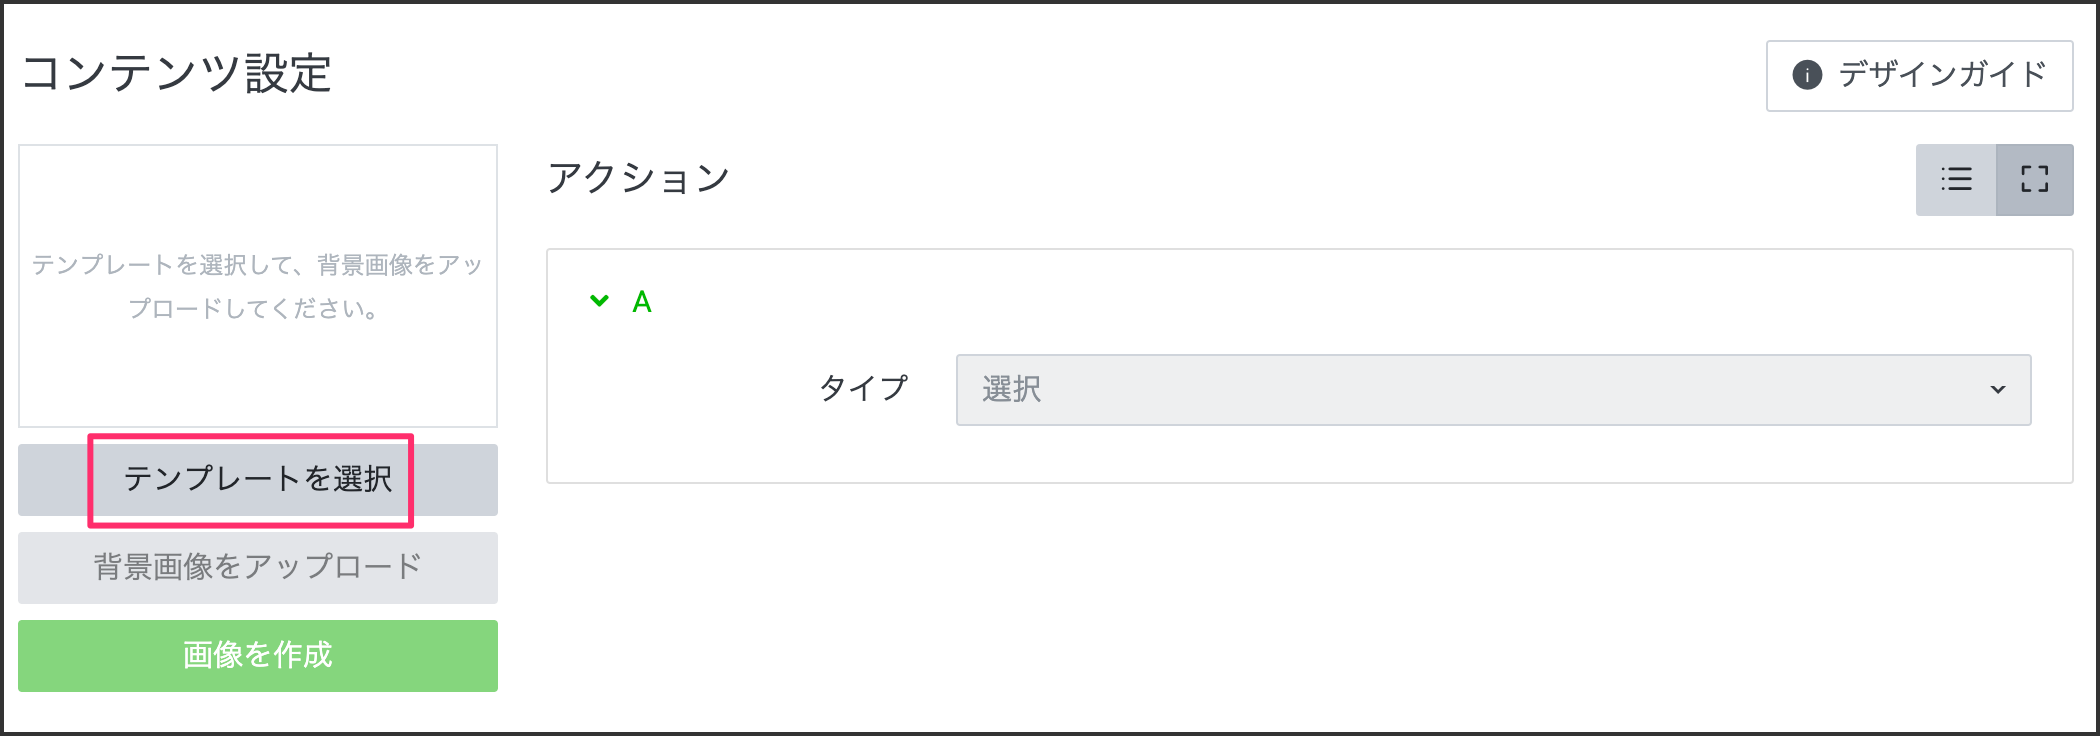Click the 選択 placeholder text
Image resolution: width=2100 pixels, height=736 pixels.
(x=1012, y=389)
